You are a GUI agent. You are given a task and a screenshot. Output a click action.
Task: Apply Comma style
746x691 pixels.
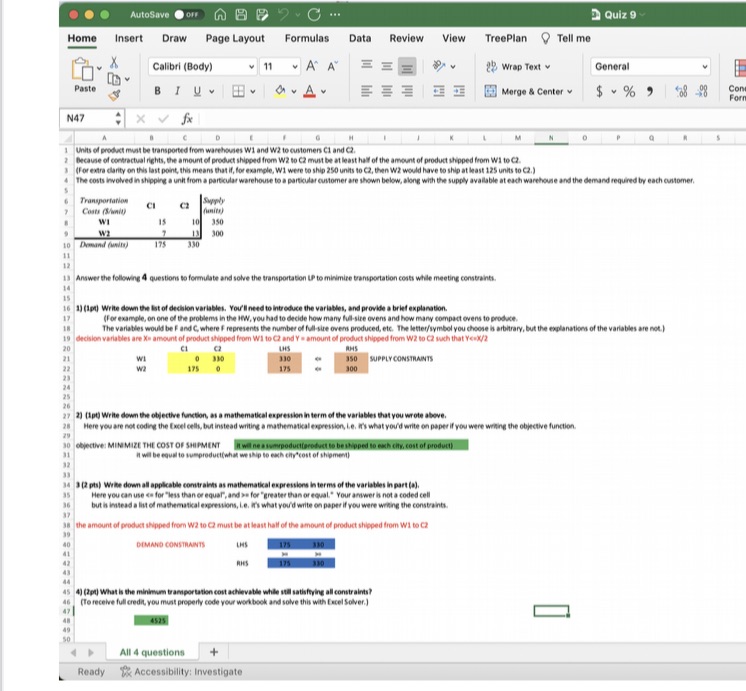tap(650, 91)
